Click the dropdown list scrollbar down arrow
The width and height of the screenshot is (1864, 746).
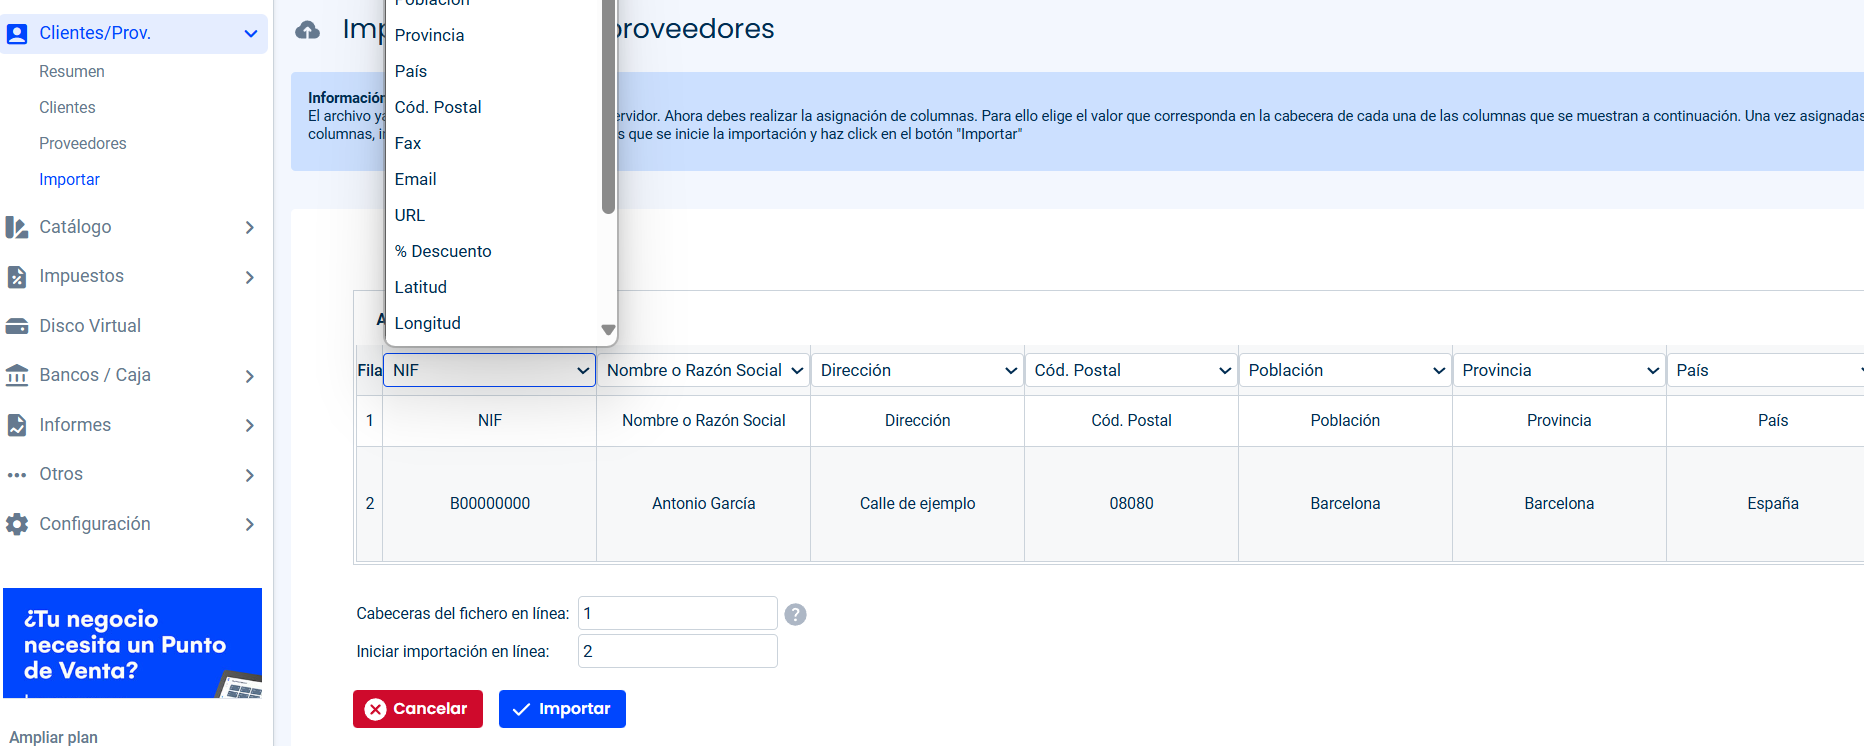(608, 330)
